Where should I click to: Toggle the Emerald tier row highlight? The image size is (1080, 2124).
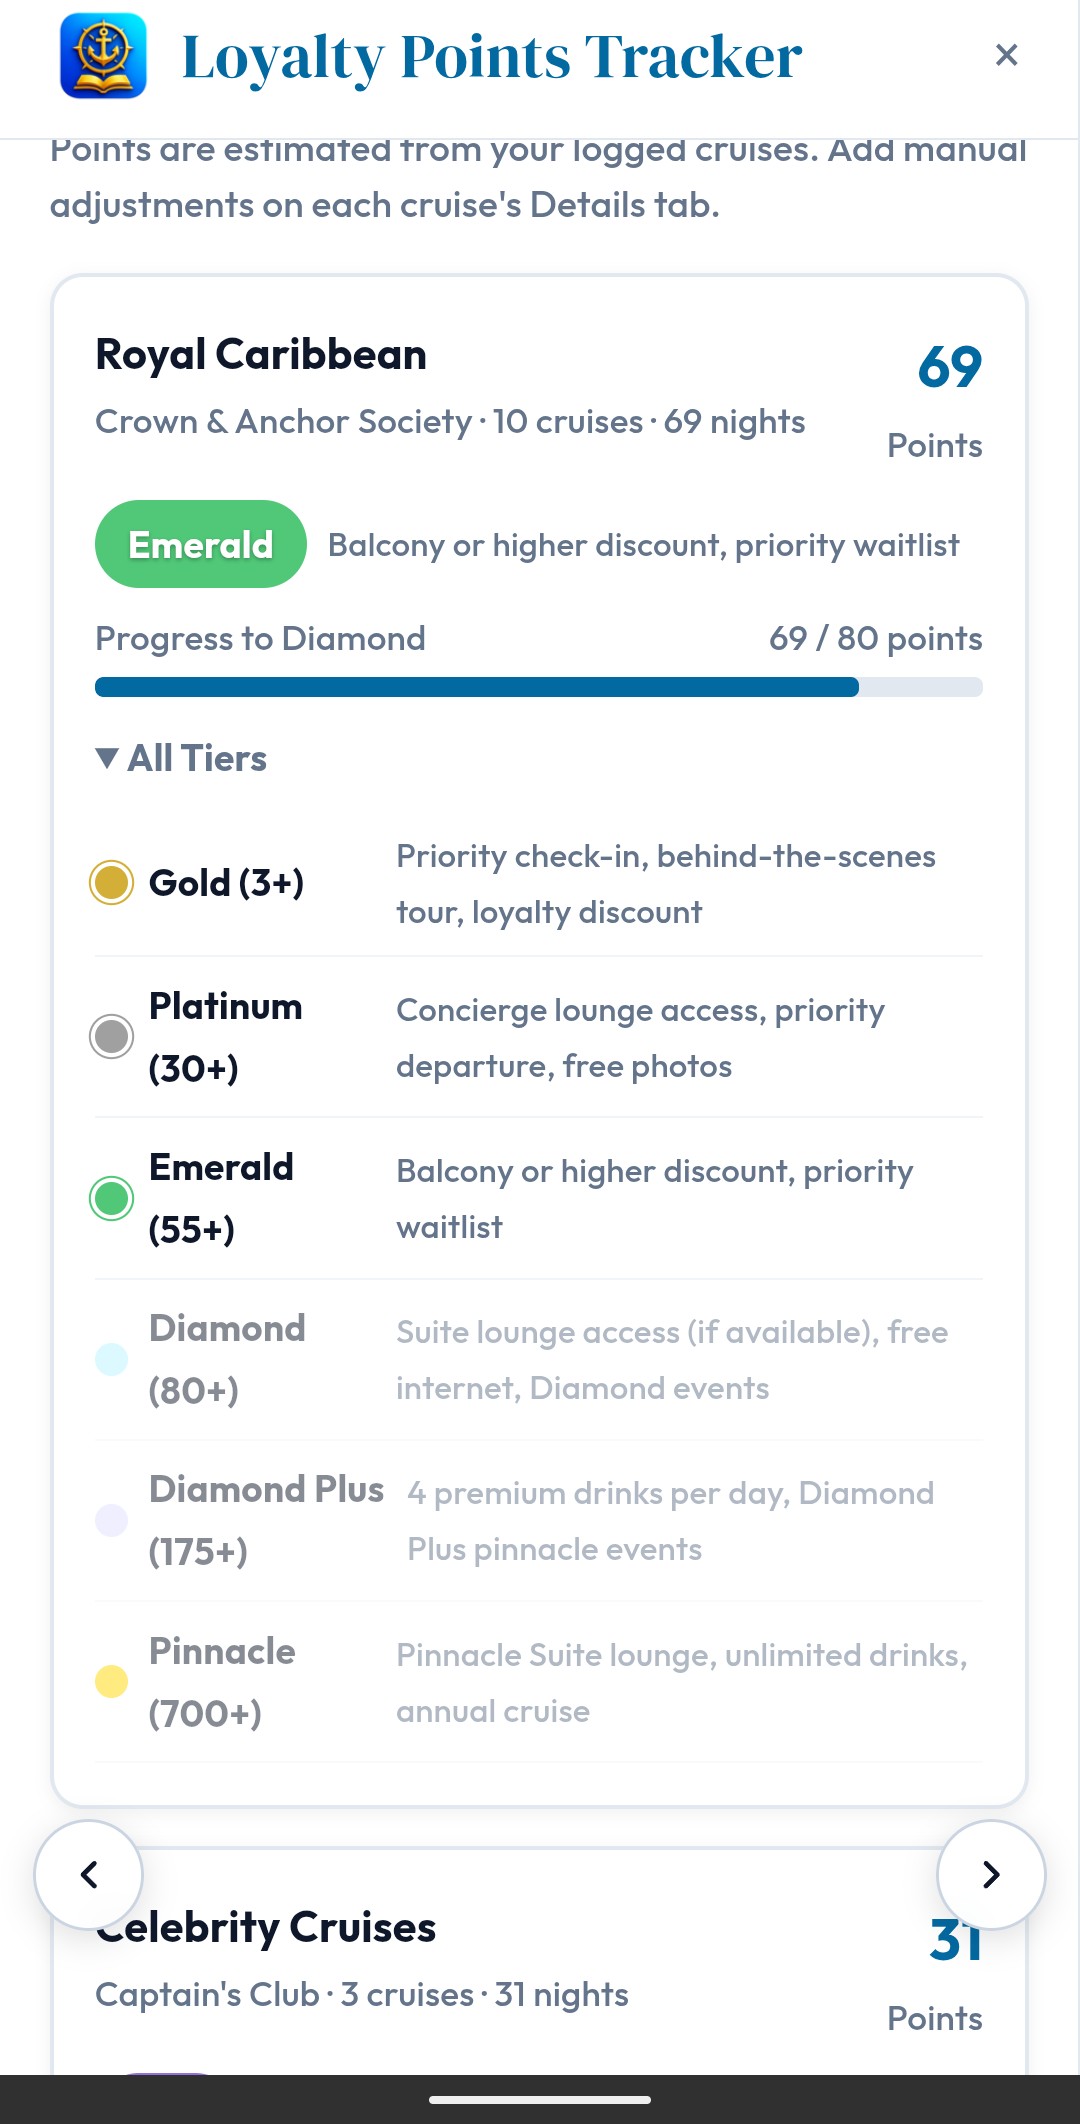pyautogui.click(x=540, y=1198)
